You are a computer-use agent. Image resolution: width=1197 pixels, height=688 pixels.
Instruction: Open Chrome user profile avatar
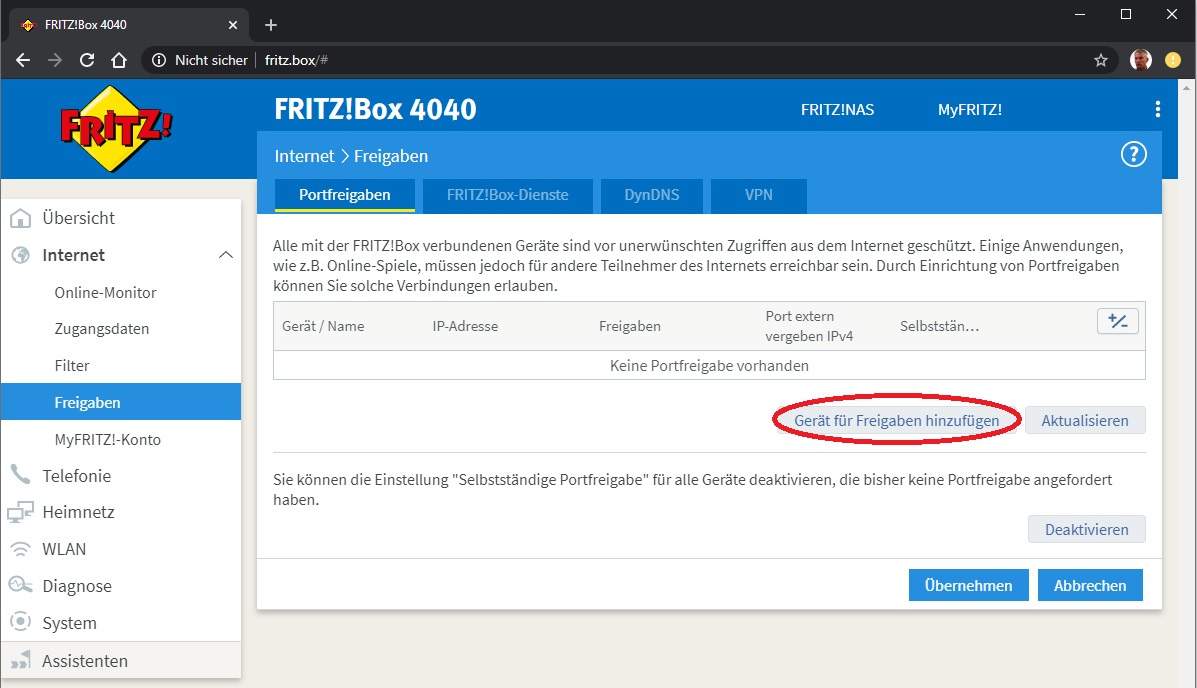1140,60
